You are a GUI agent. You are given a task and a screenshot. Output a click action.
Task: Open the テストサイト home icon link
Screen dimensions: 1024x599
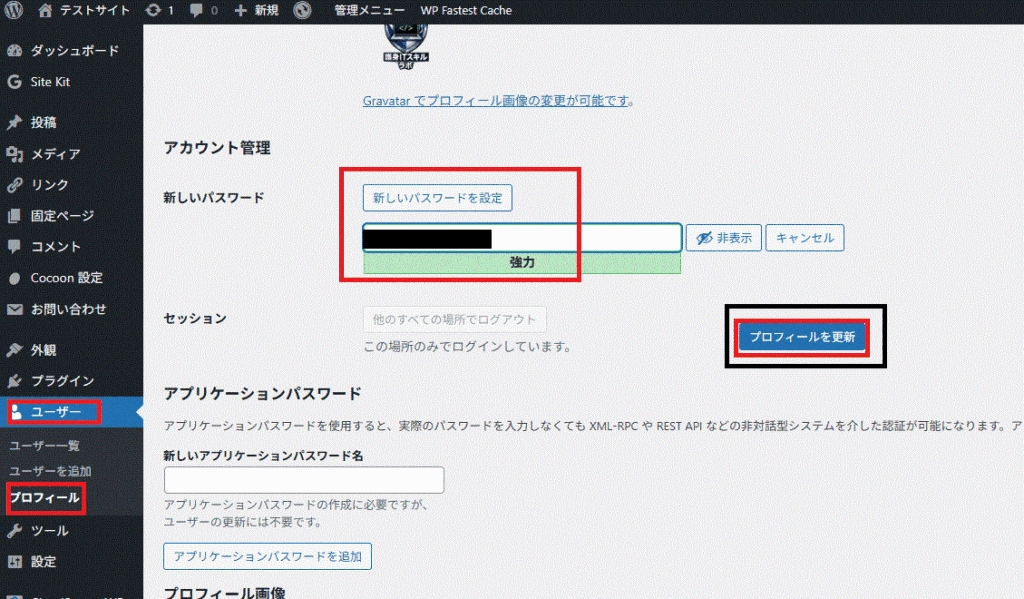tap(45, 10)
